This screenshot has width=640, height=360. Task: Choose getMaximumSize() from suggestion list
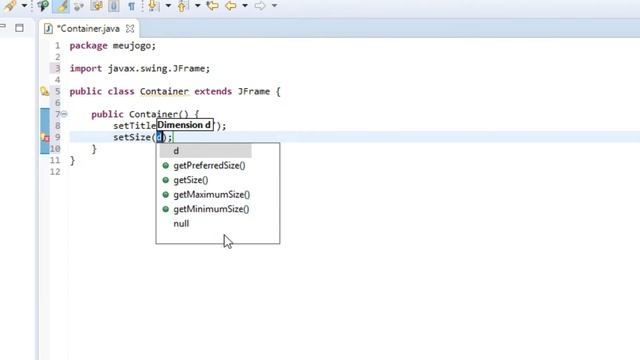tap(211, 195)
